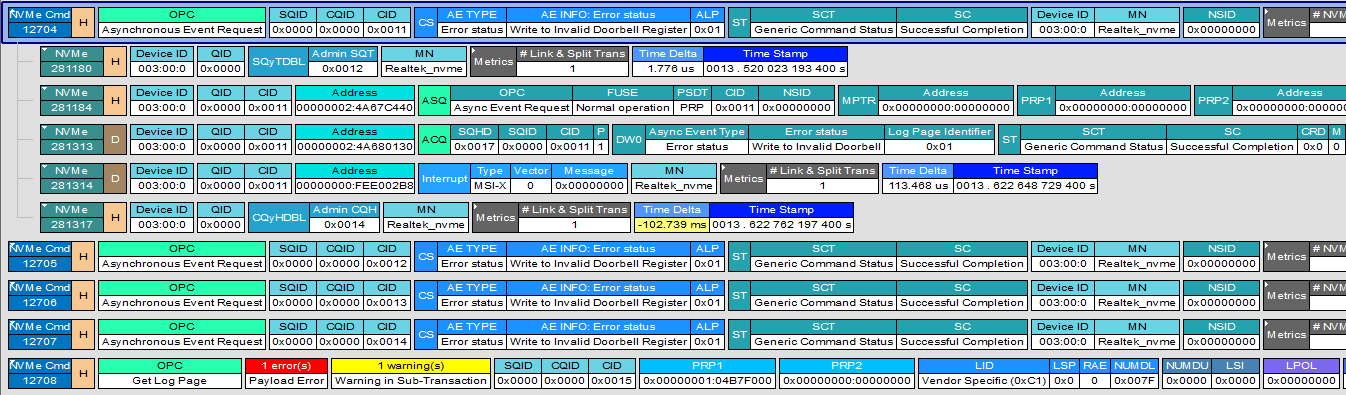Select the ACQ cell in packet 281313
Screen dimensions: 1346x395
434,139
